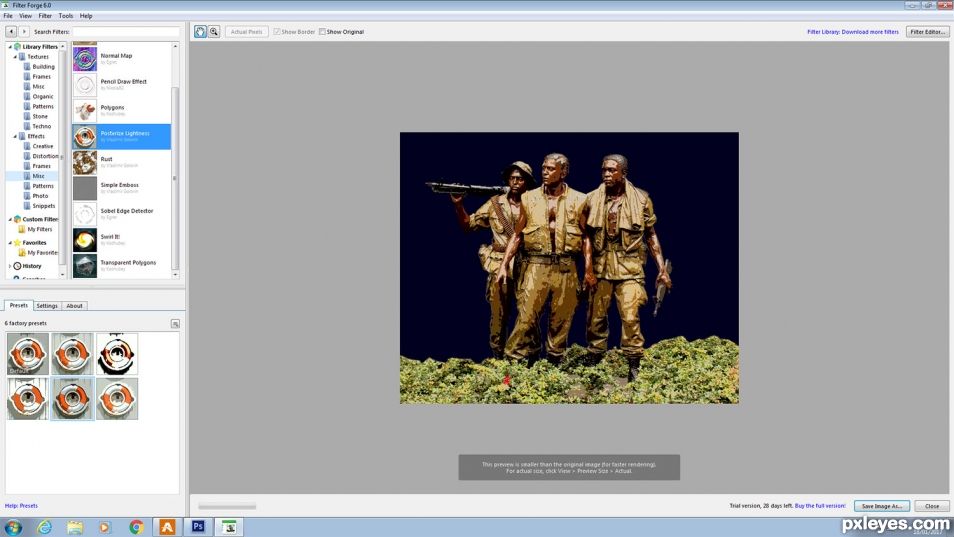Viewport: 954px width, 537px height.
Task: Select Creative effects category
Action: 42,147
